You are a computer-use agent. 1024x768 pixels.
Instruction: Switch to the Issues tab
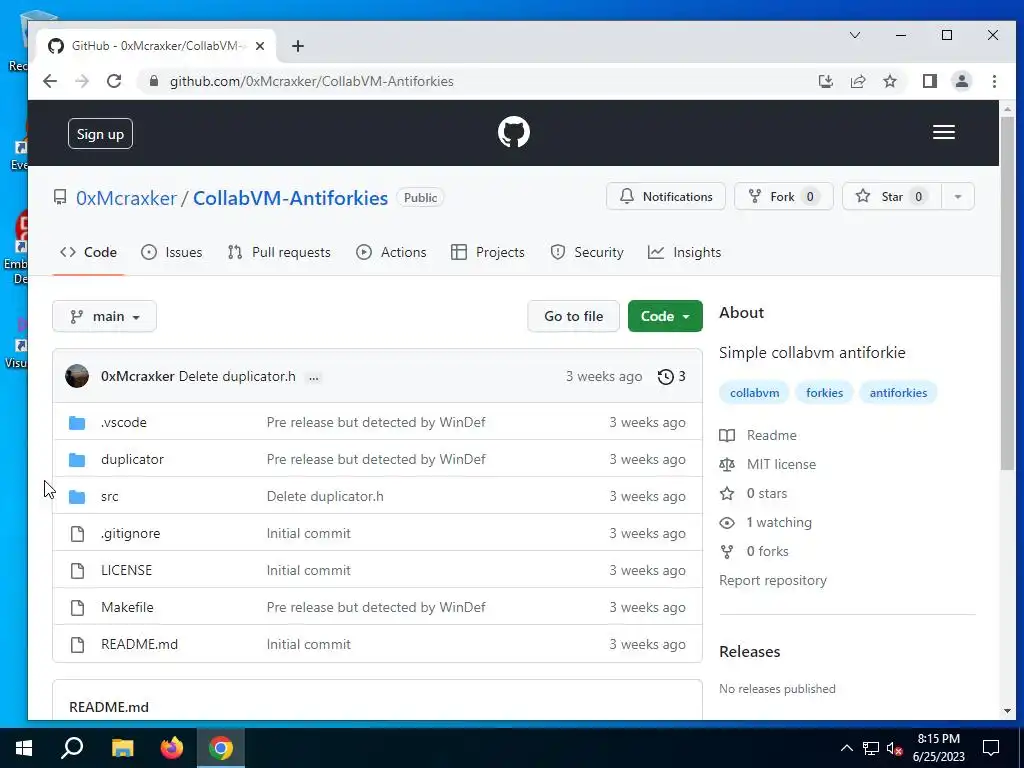pos(172,252)
